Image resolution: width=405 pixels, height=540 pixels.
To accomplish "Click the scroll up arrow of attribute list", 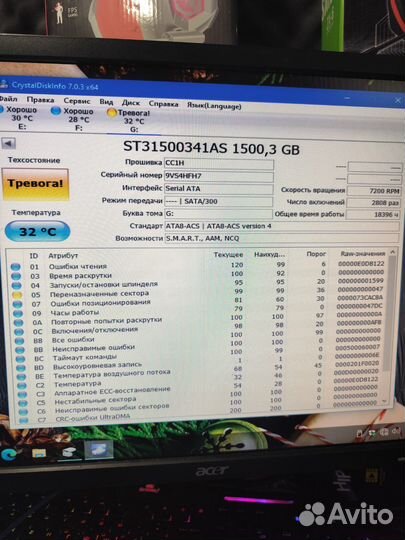I will point(392,252).
